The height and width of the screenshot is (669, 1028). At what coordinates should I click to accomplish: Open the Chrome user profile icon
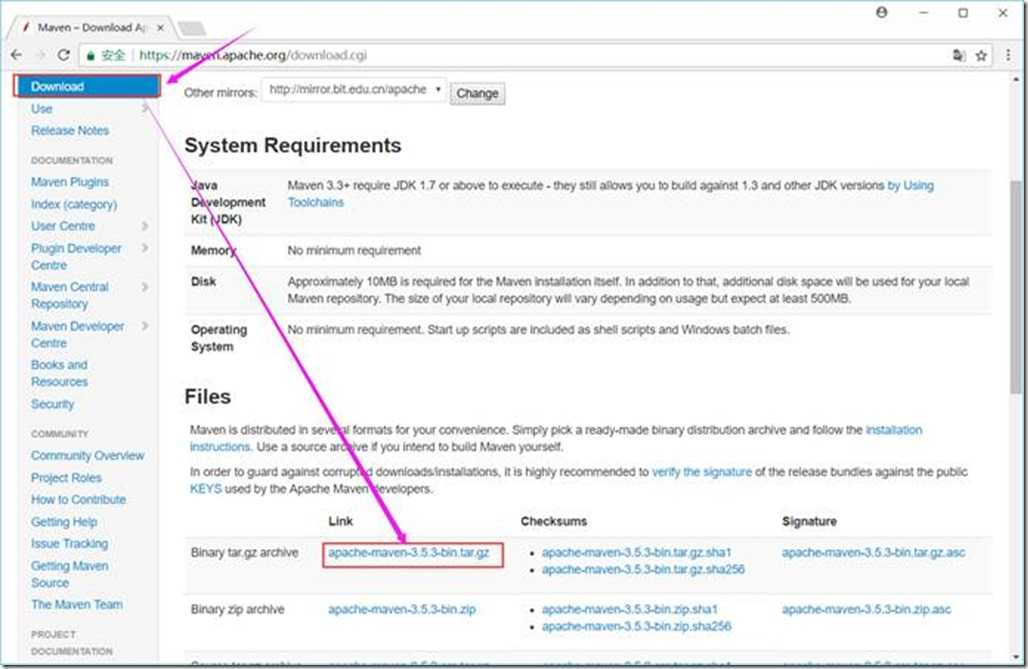pos(882,12)
